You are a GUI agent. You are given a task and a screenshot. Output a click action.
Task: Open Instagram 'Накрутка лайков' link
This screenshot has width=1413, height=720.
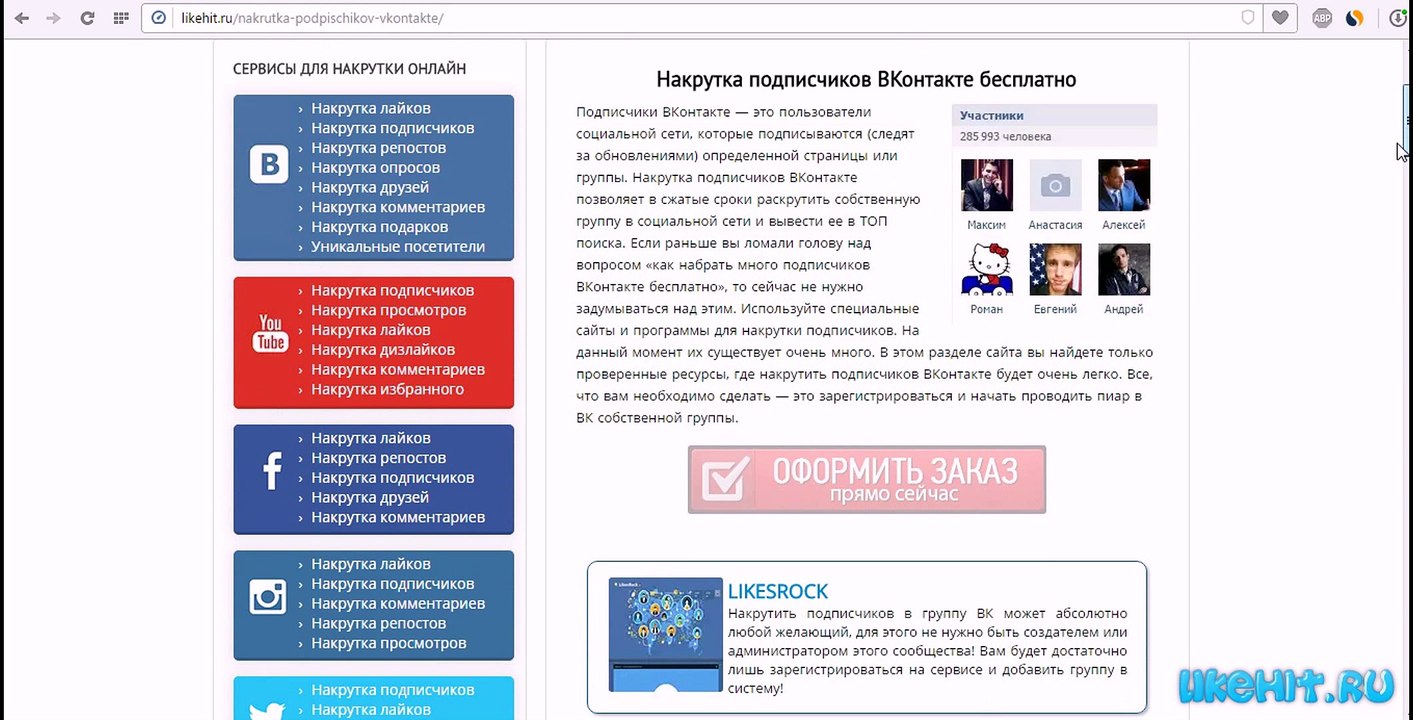click(x=371, y=564)
